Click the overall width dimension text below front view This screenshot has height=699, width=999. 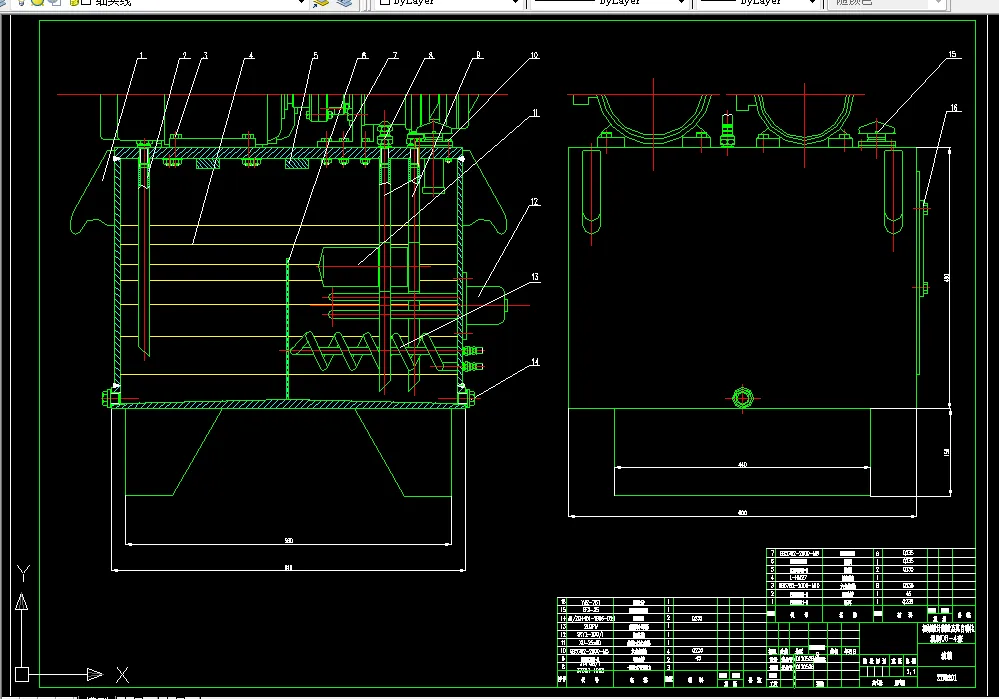click(x=289, y=567)
